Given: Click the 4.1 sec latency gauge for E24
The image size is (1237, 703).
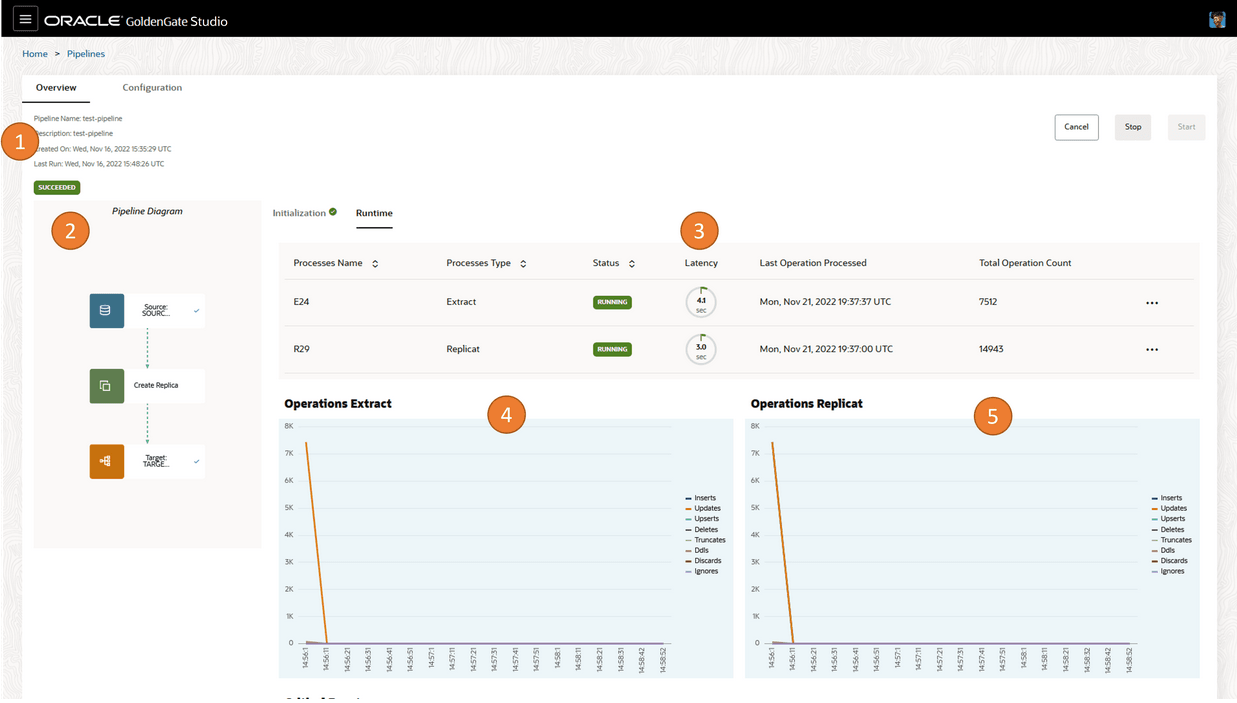Looking at the screenshot, I should coord(700,301).
